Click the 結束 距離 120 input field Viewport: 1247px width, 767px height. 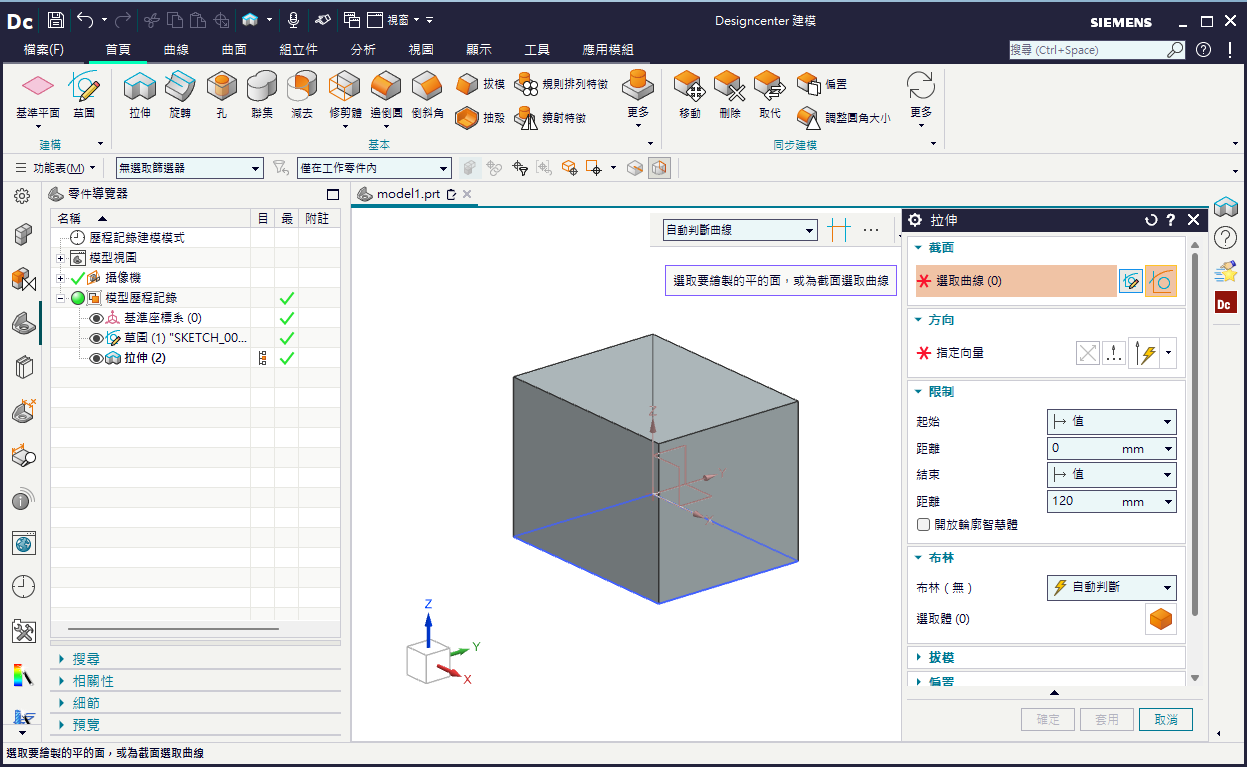1111,501
